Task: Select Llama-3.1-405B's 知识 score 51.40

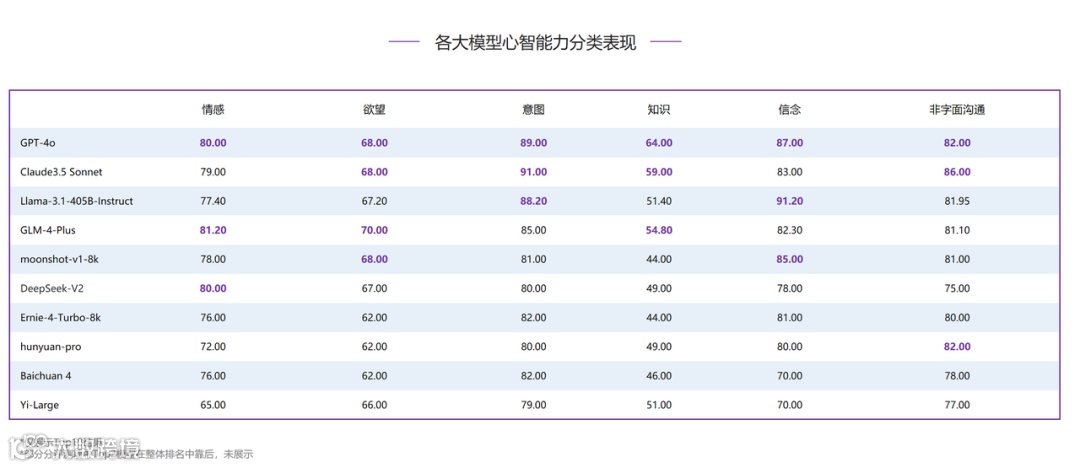Action: click(658, 201)
